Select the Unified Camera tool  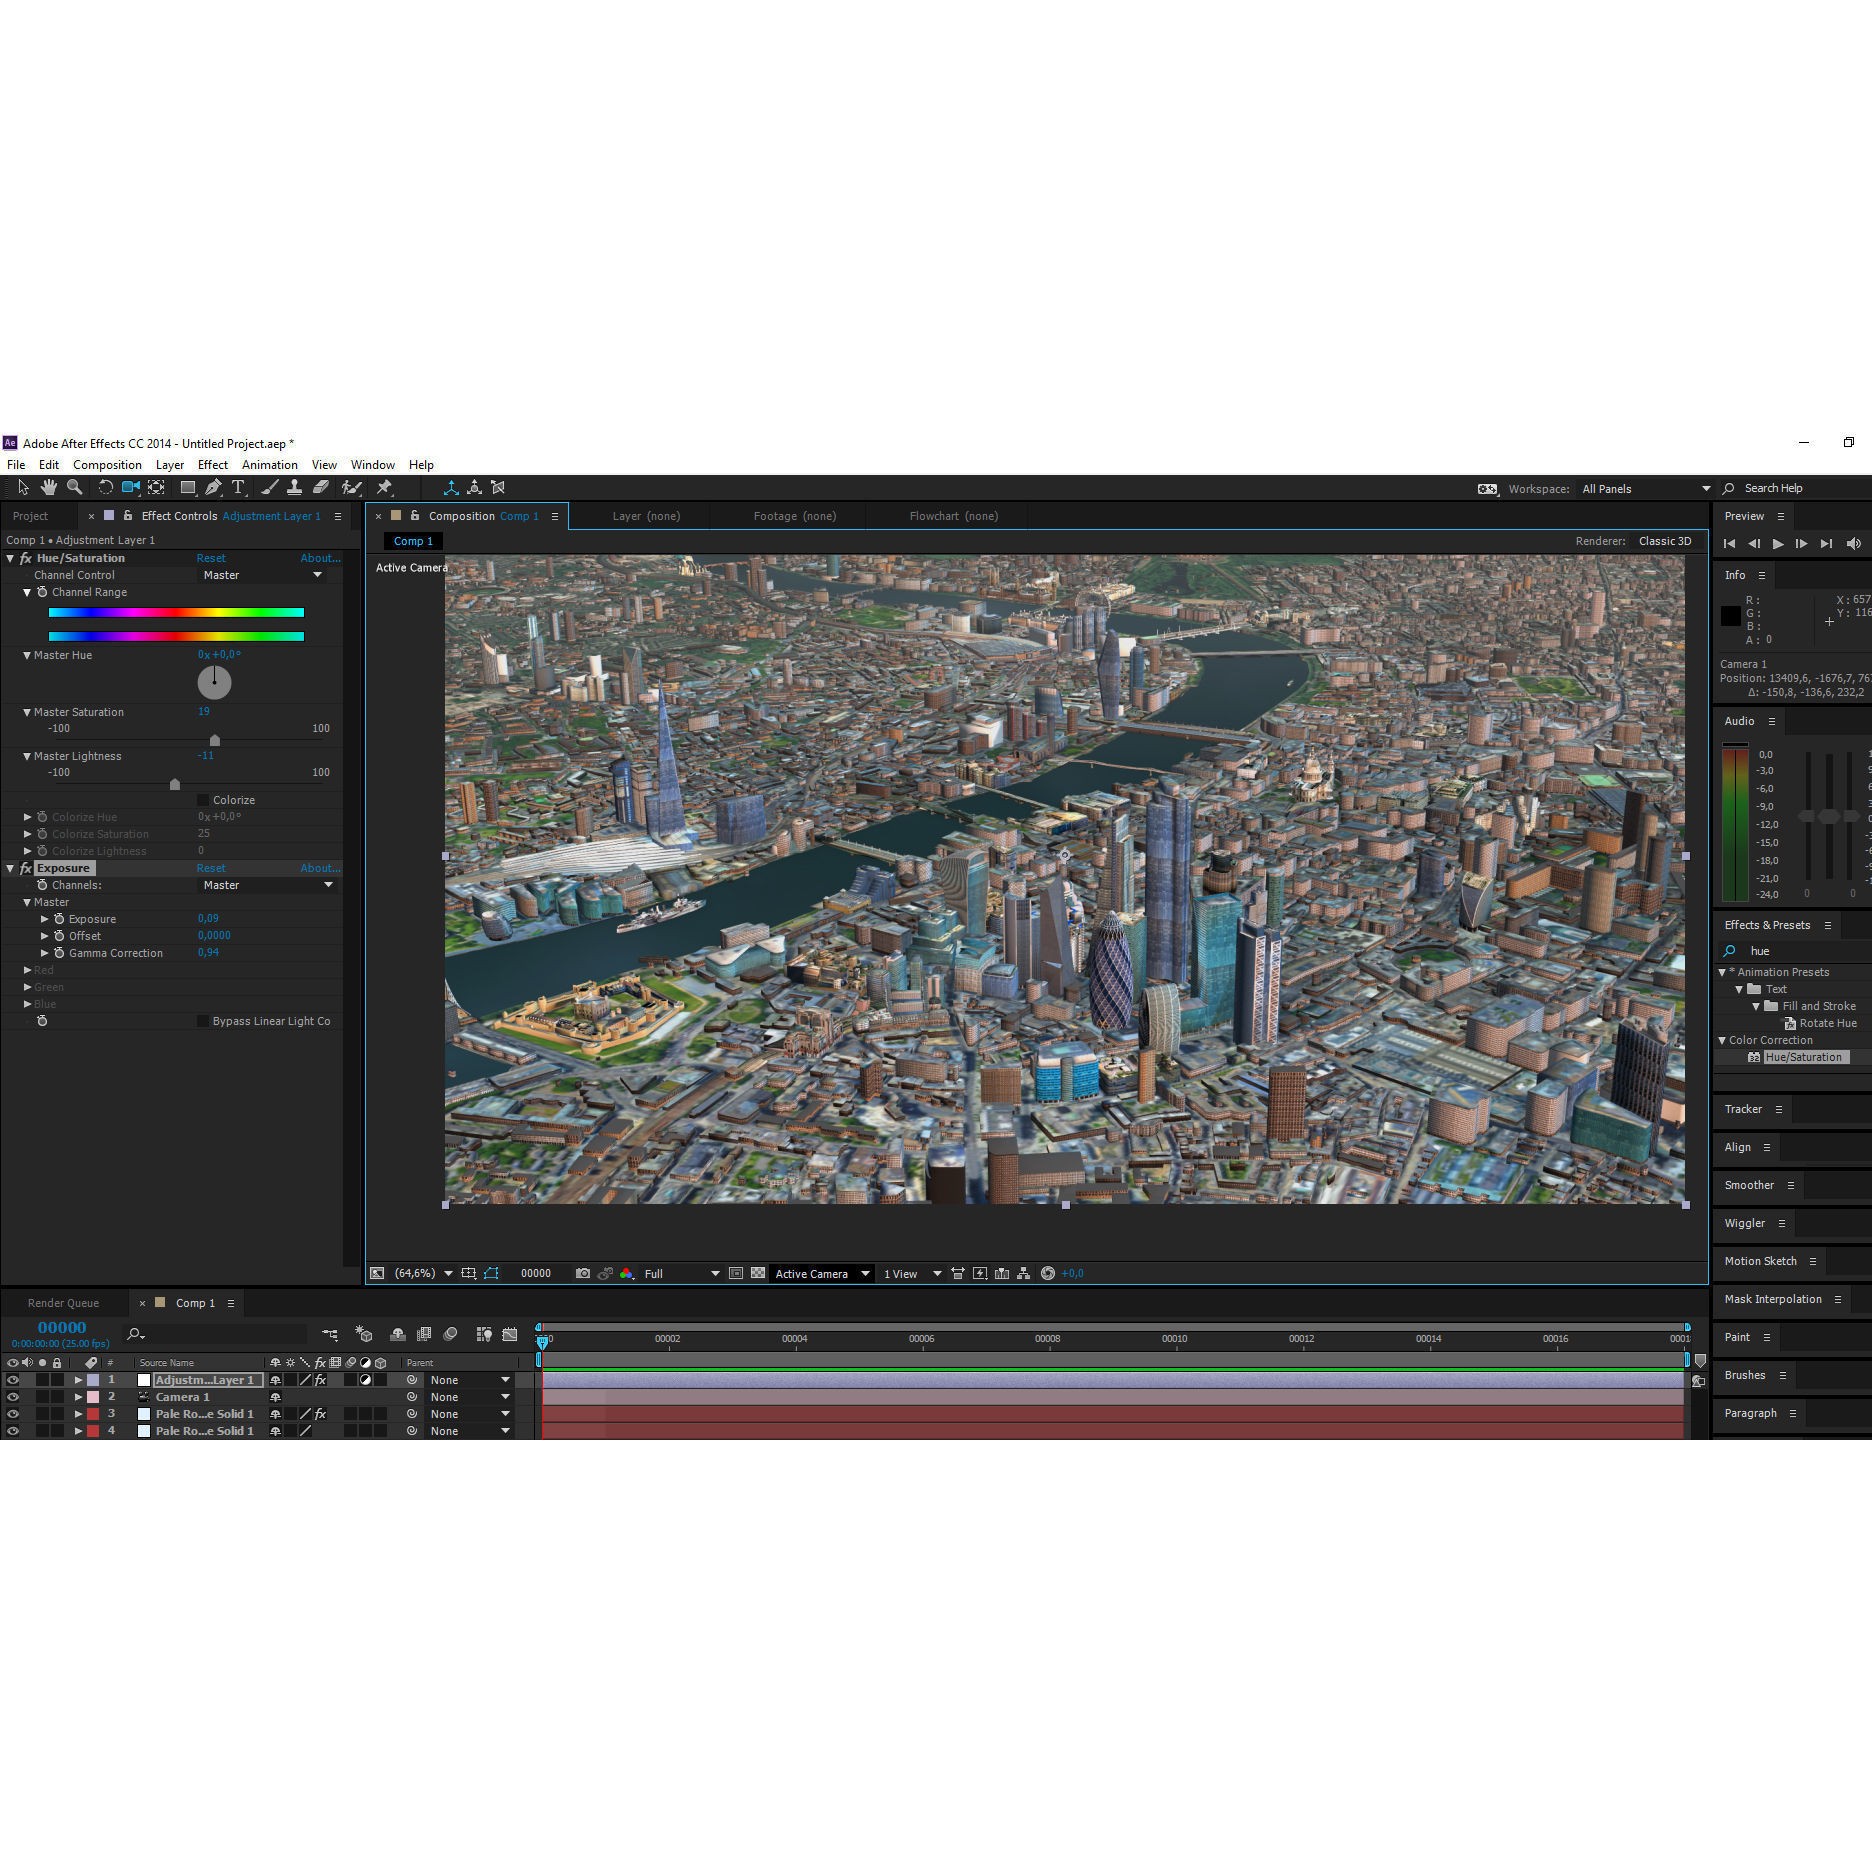coord(130,488)
